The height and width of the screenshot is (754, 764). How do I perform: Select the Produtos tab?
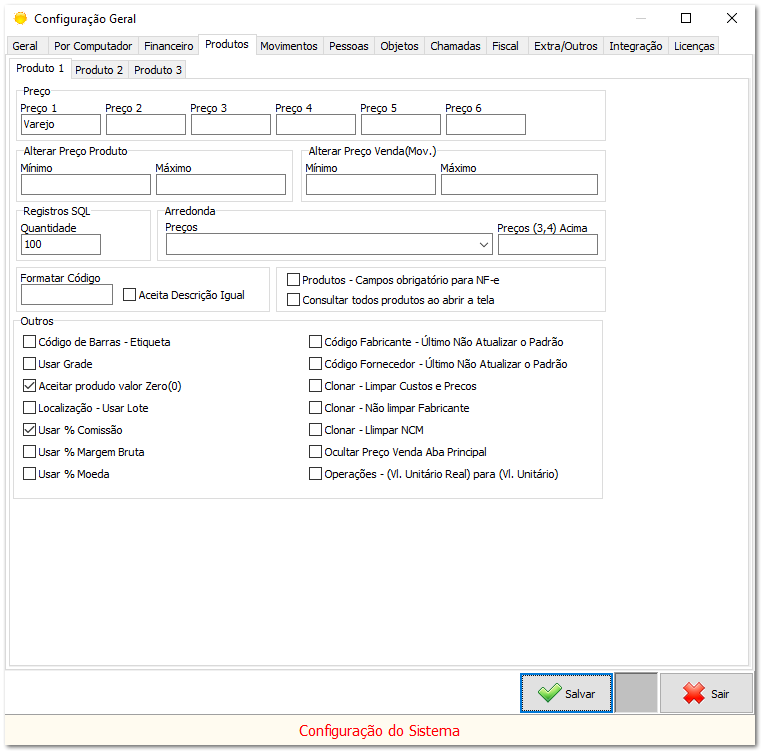227,44
